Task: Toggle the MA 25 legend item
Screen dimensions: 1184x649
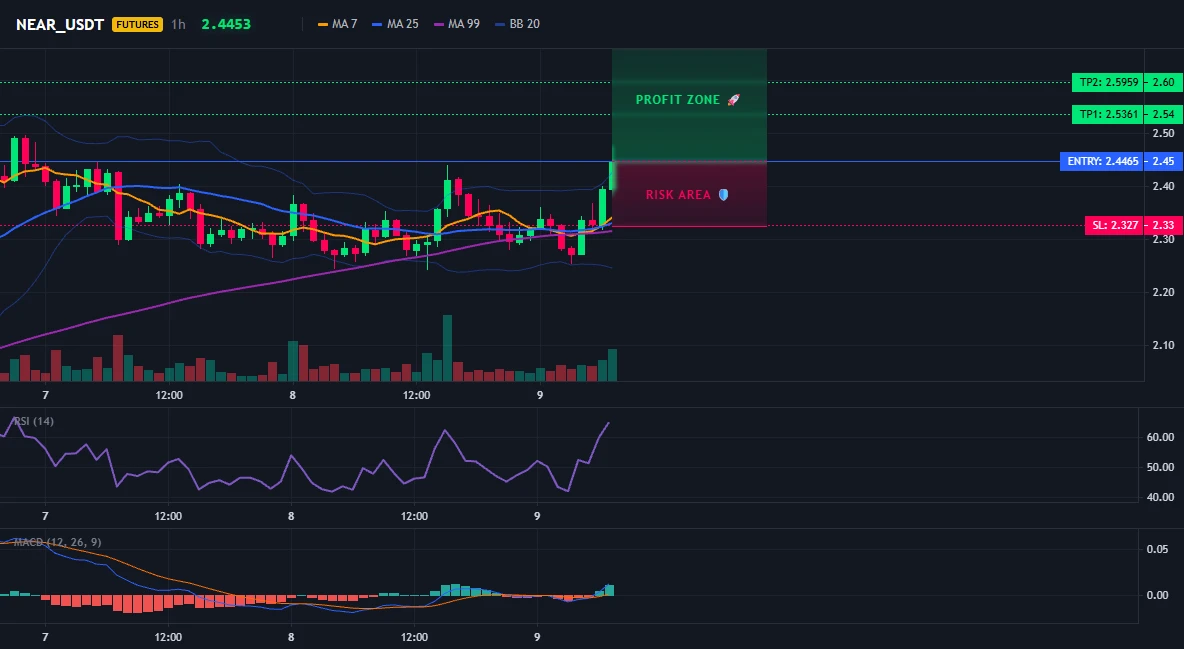Action: point(395,24)
